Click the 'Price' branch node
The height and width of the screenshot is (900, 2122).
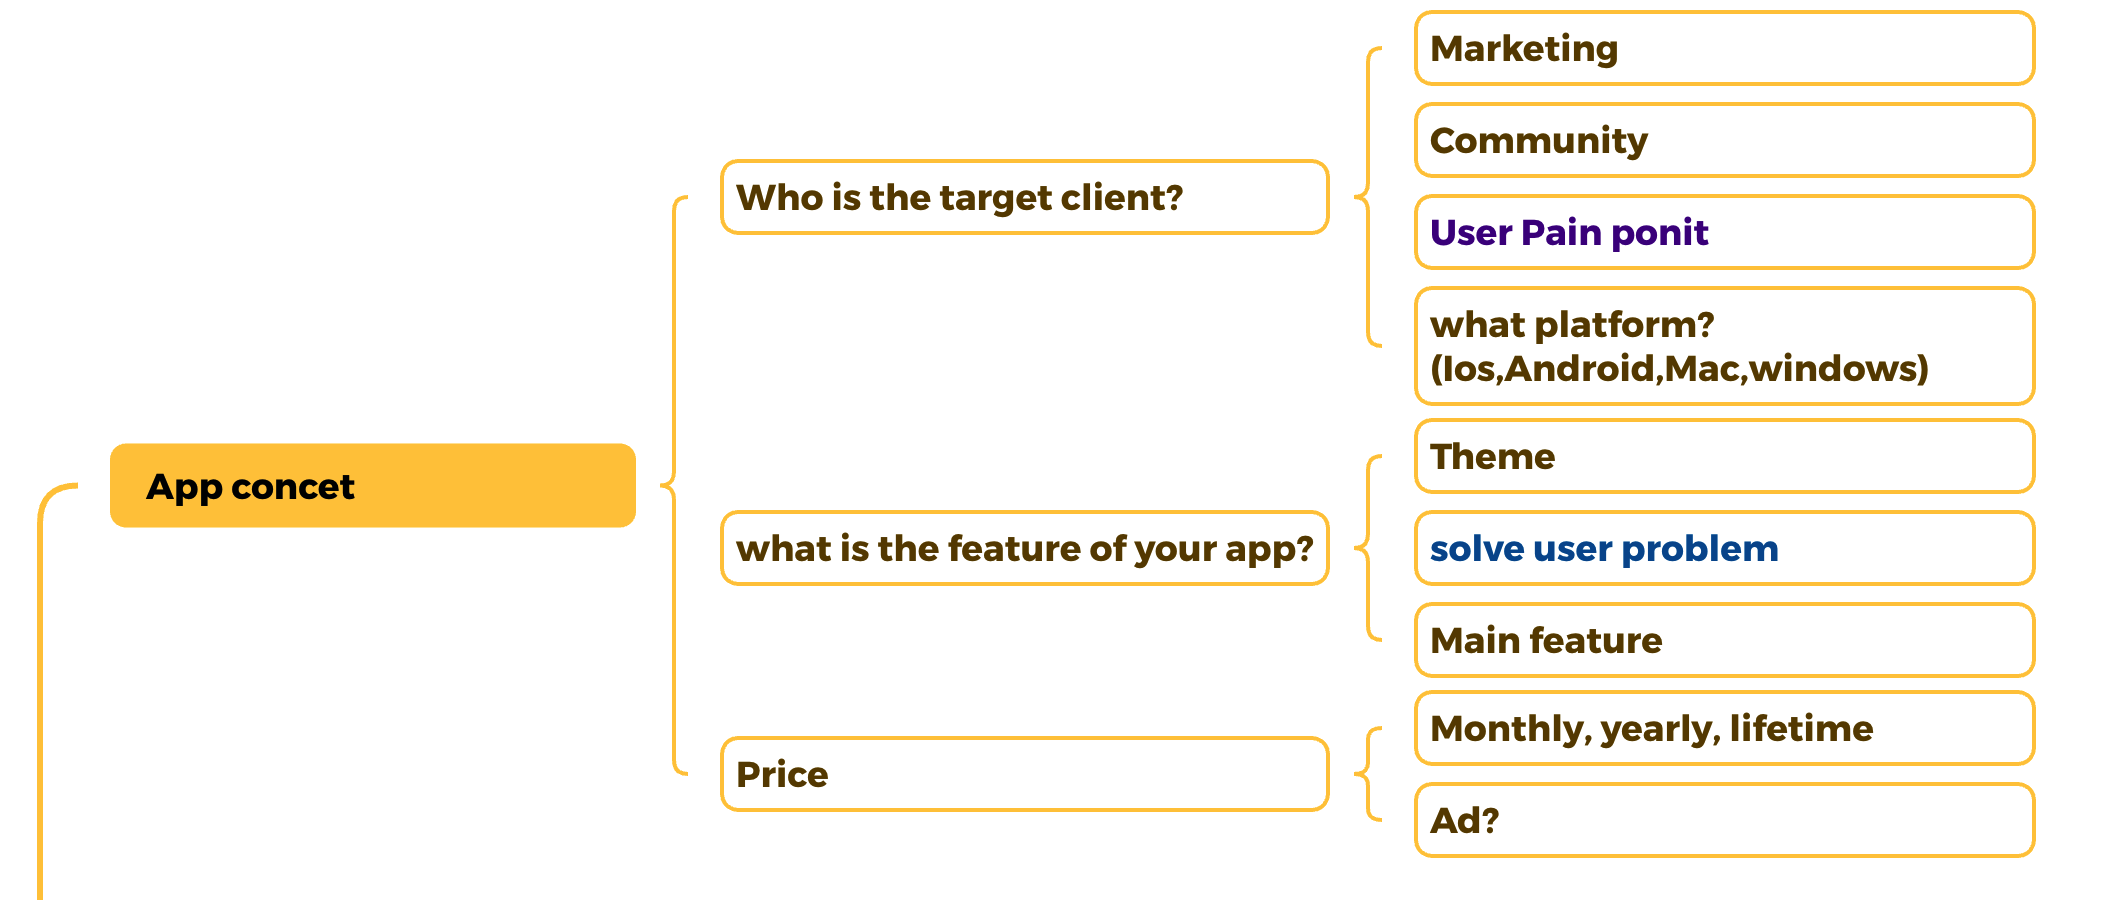pyautogui.click(x=1024, y=774)
